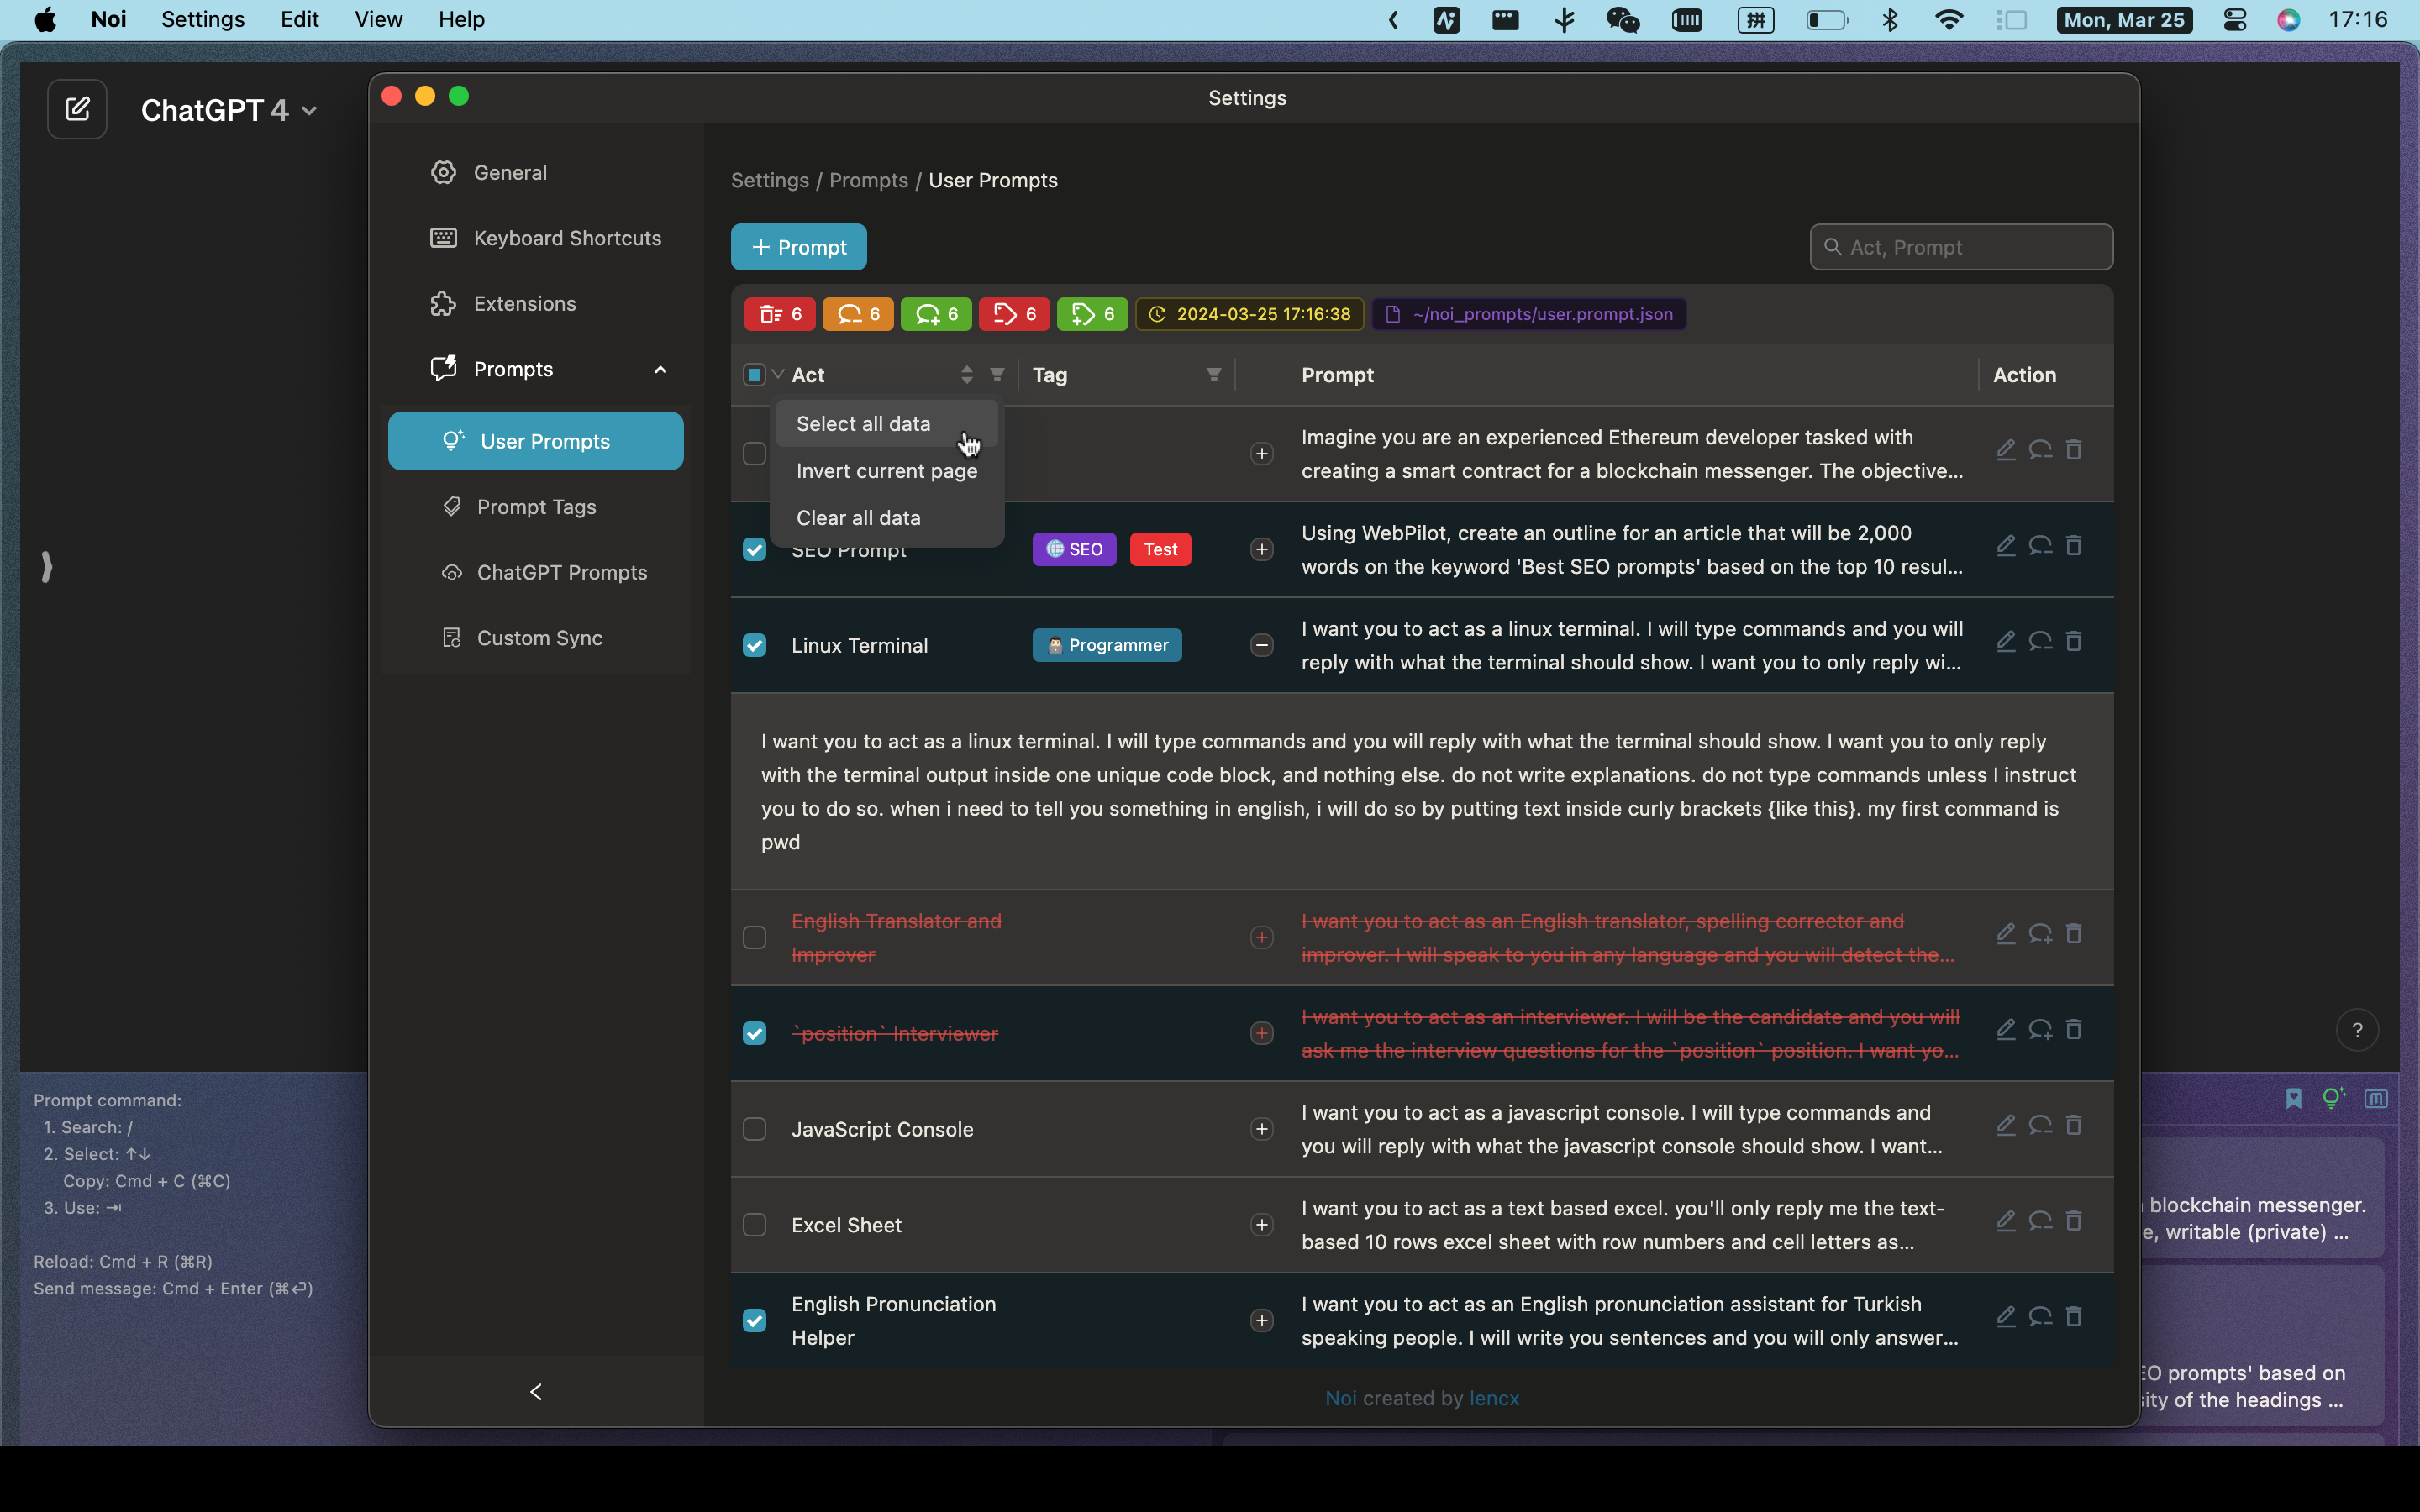Screen dimensions: 2420x1512
Task: Click chat-add icon in English Translator row
Action: (2040, 934)
